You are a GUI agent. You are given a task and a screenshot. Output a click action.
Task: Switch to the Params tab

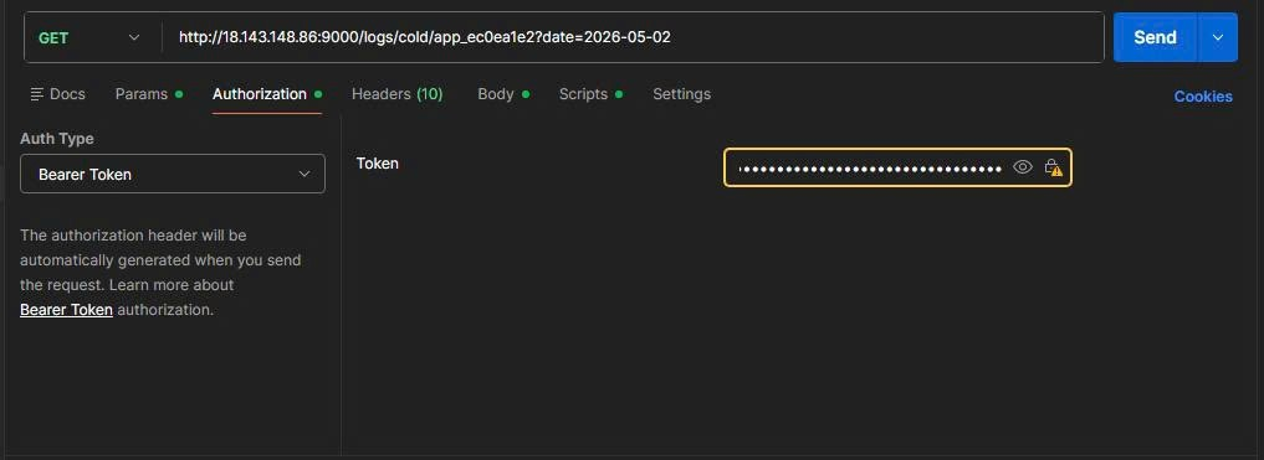[149, 94]
